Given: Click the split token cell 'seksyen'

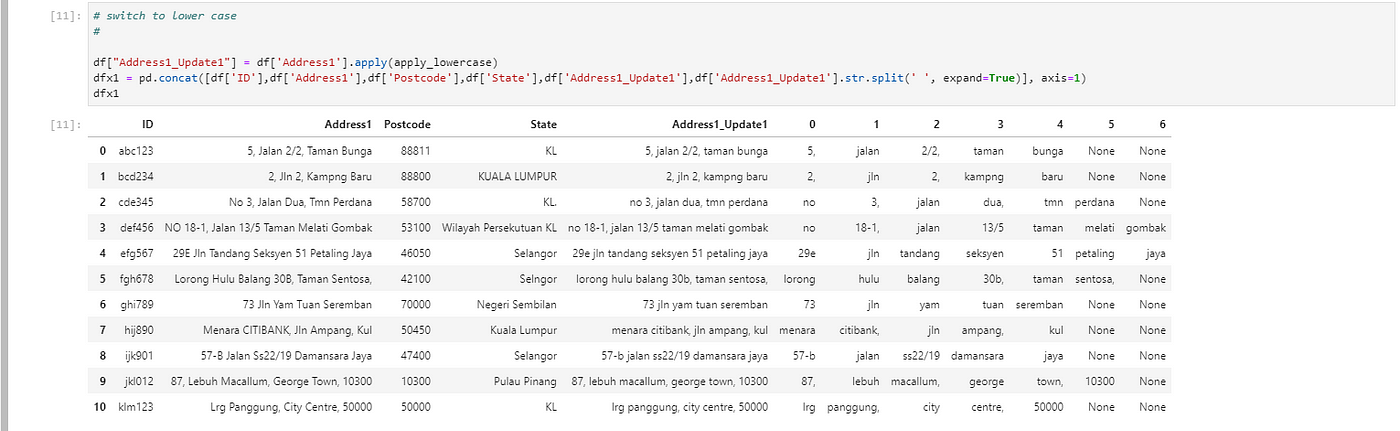Looking at the screenshot, I should (984, 254).
